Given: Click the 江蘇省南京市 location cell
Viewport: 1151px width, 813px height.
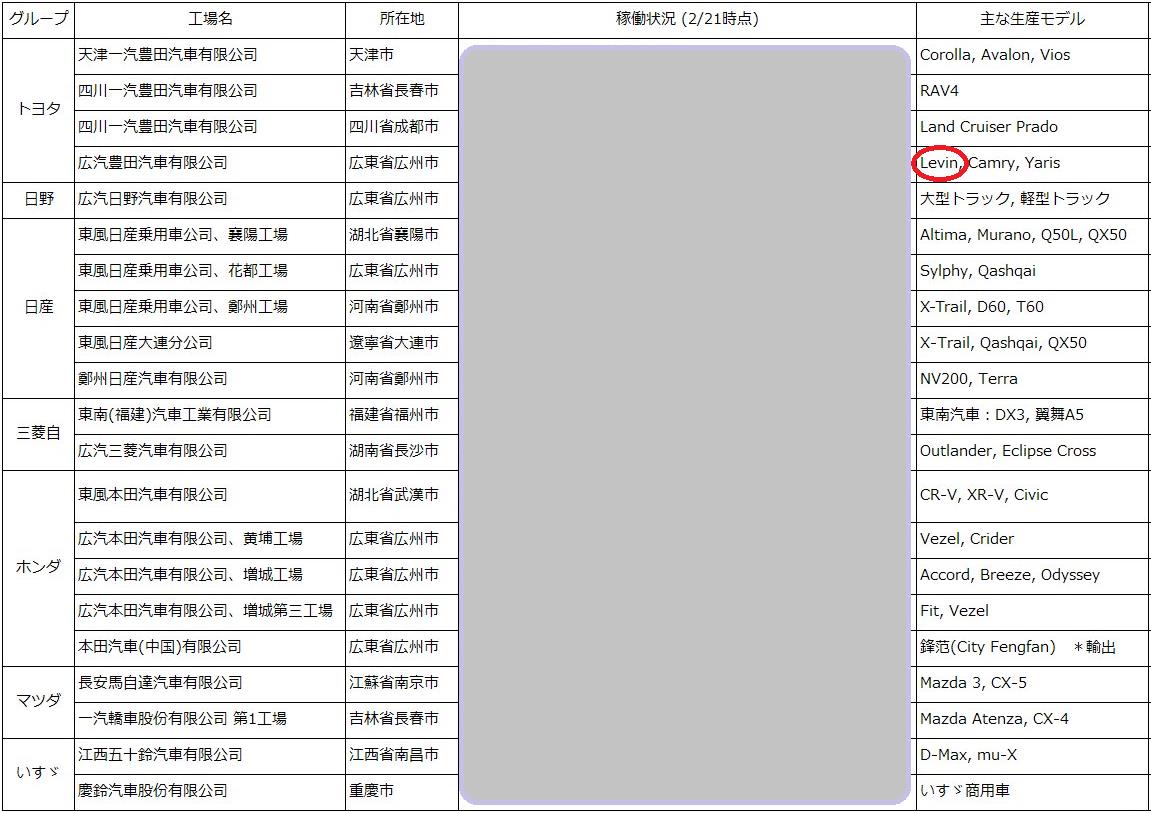Looking at the screenshot, I should tap(402, 684).
